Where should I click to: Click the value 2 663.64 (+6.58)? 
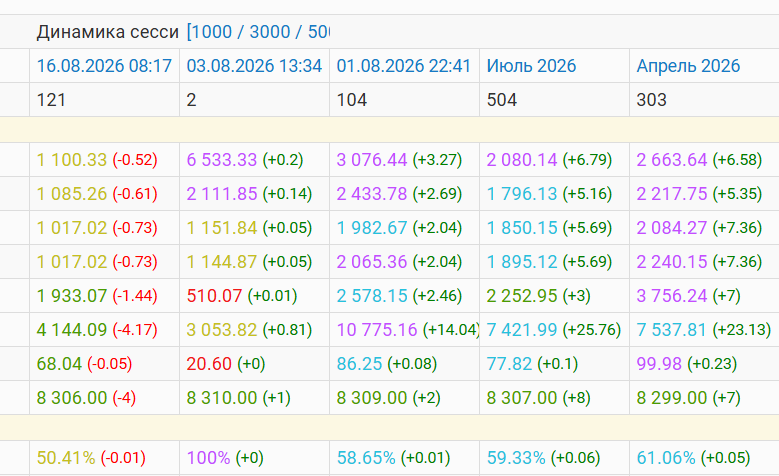(700, 159)
